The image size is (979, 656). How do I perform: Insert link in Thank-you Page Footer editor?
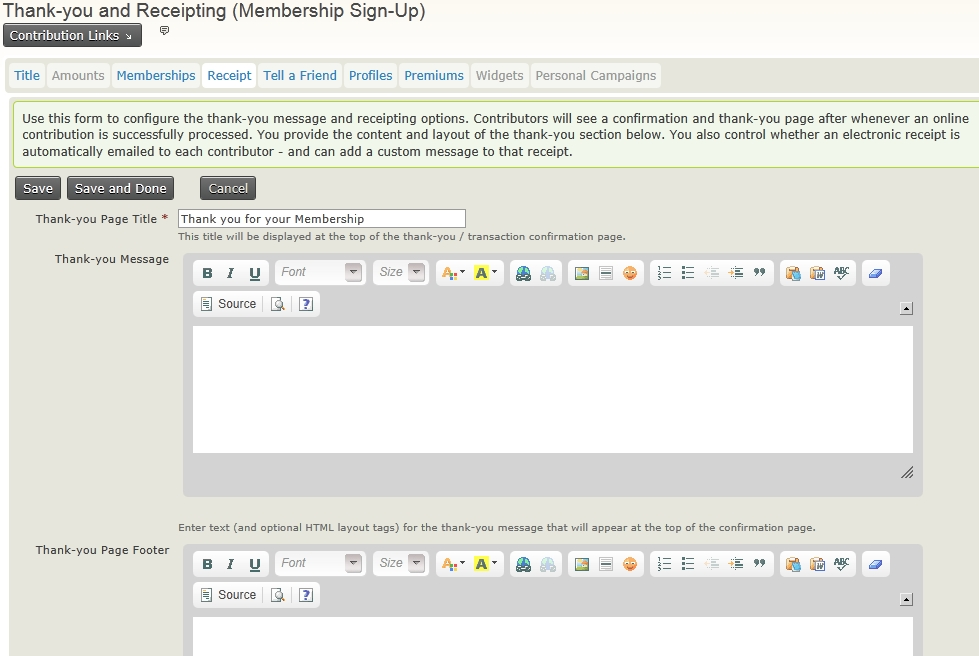523,564
